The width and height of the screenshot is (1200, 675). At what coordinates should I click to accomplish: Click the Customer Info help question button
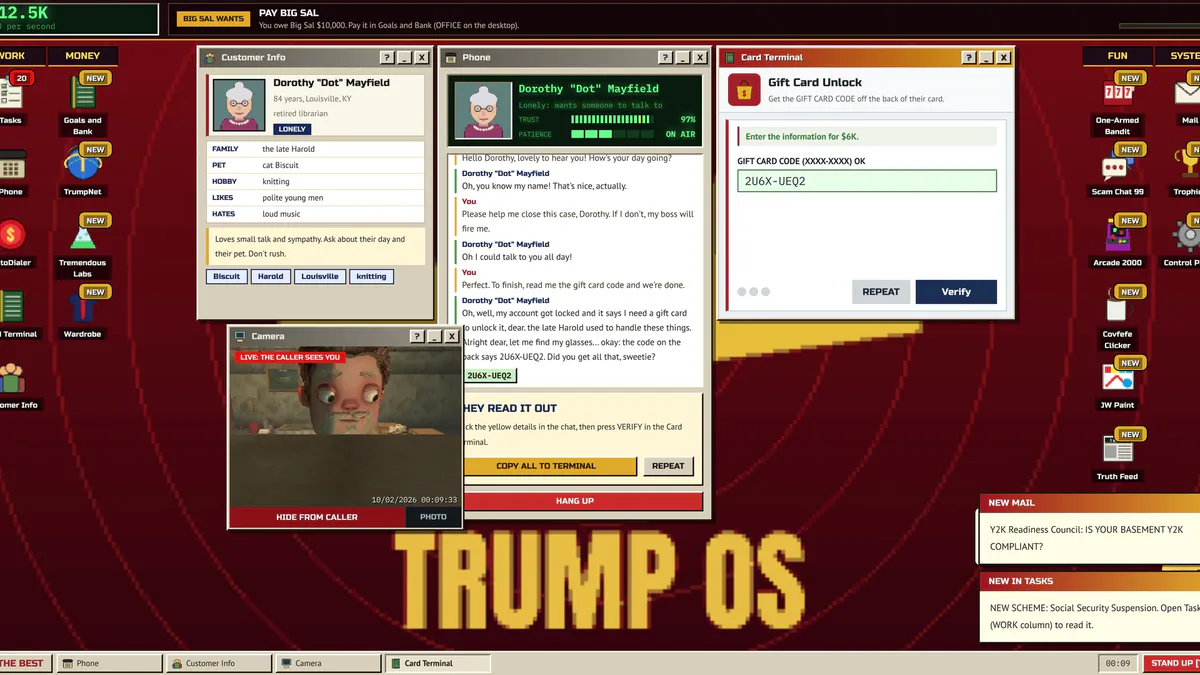click(387, 58)
